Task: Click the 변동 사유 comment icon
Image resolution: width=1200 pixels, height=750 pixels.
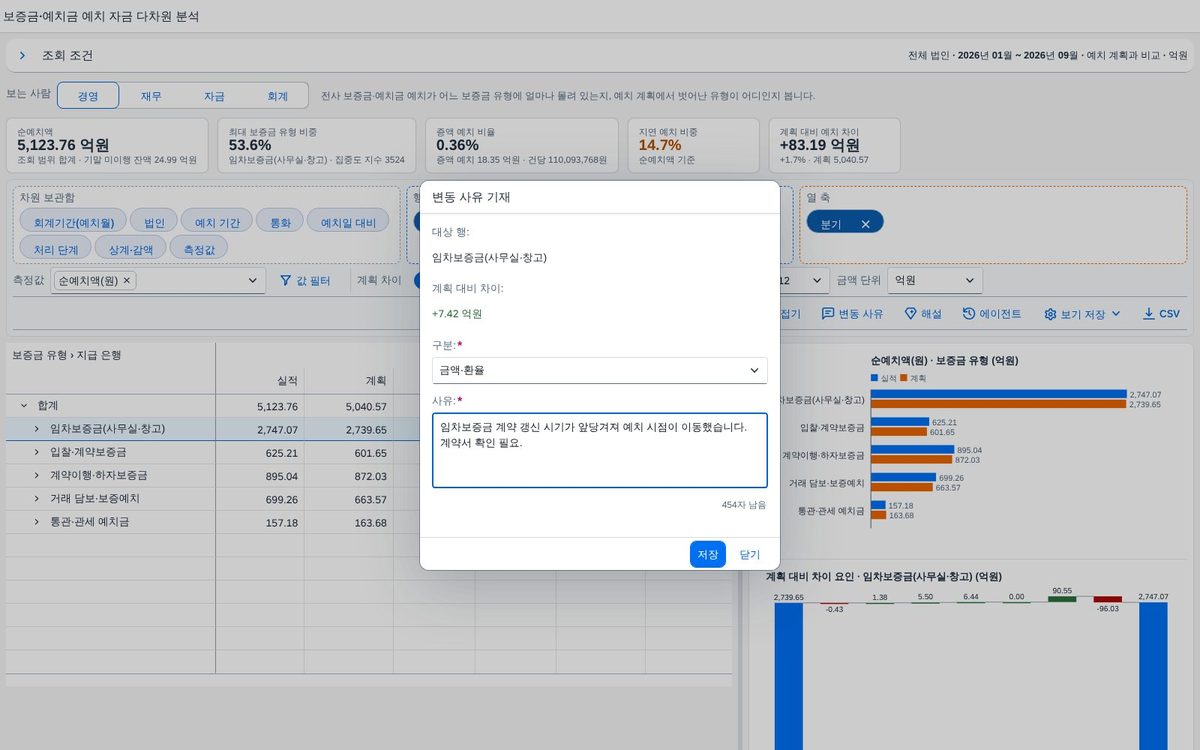Action: point(828,314)
